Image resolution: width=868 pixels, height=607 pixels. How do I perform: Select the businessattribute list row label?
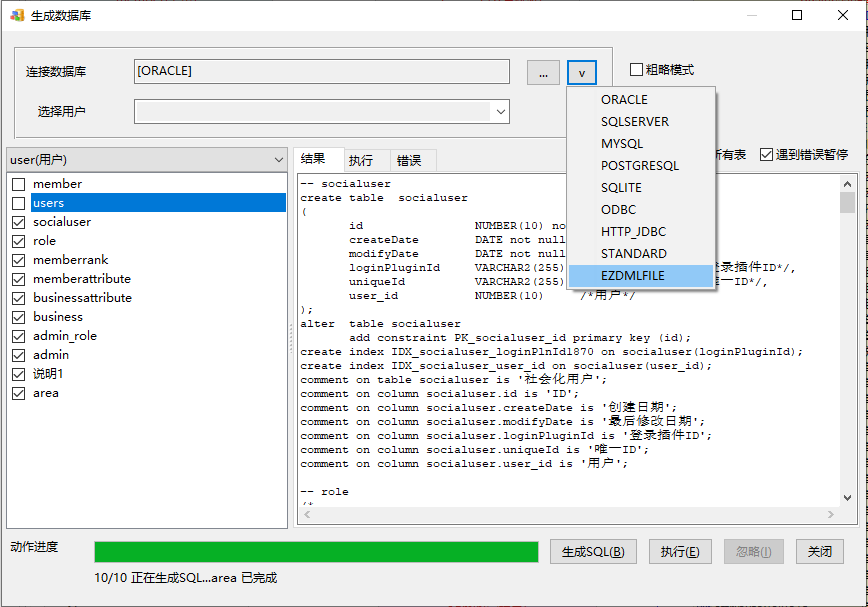pyautogui.click(x=82, y=298)
